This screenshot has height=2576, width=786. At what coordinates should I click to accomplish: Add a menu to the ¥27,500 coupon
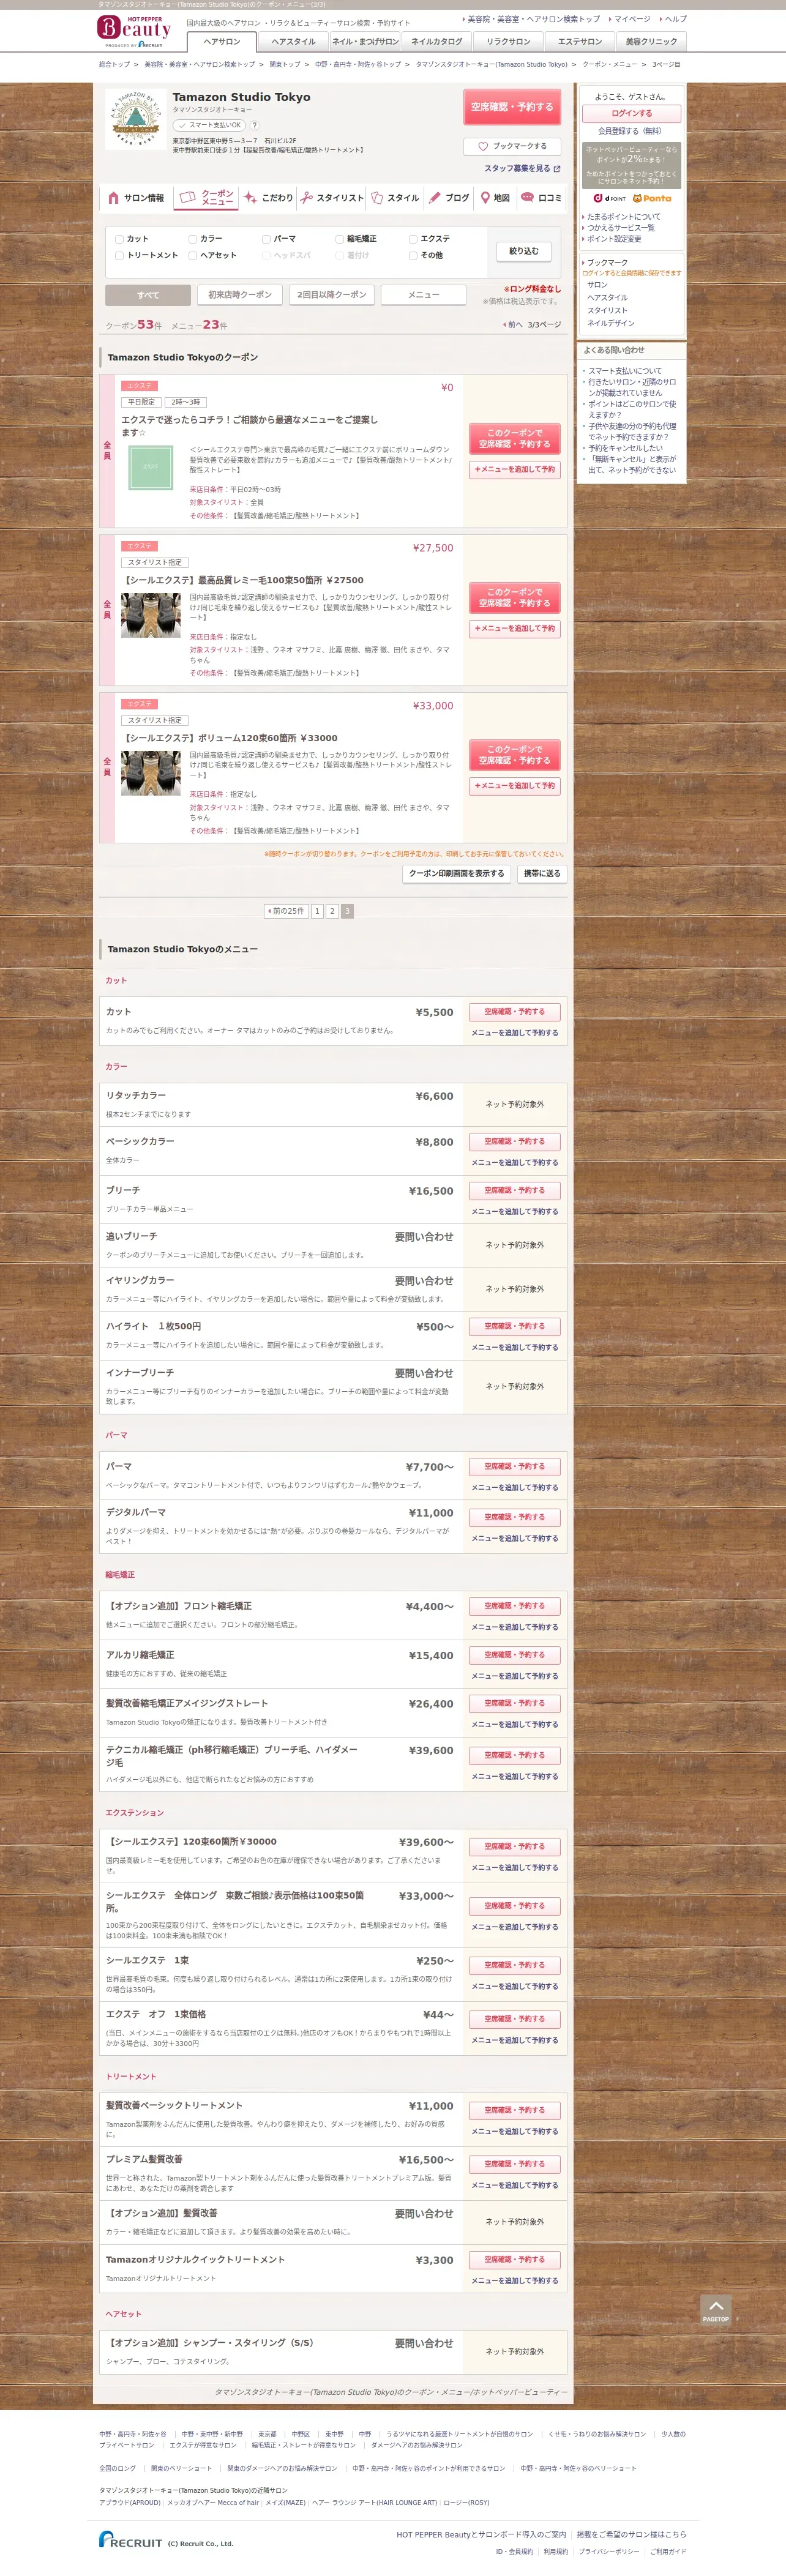[x=515, y=629]
